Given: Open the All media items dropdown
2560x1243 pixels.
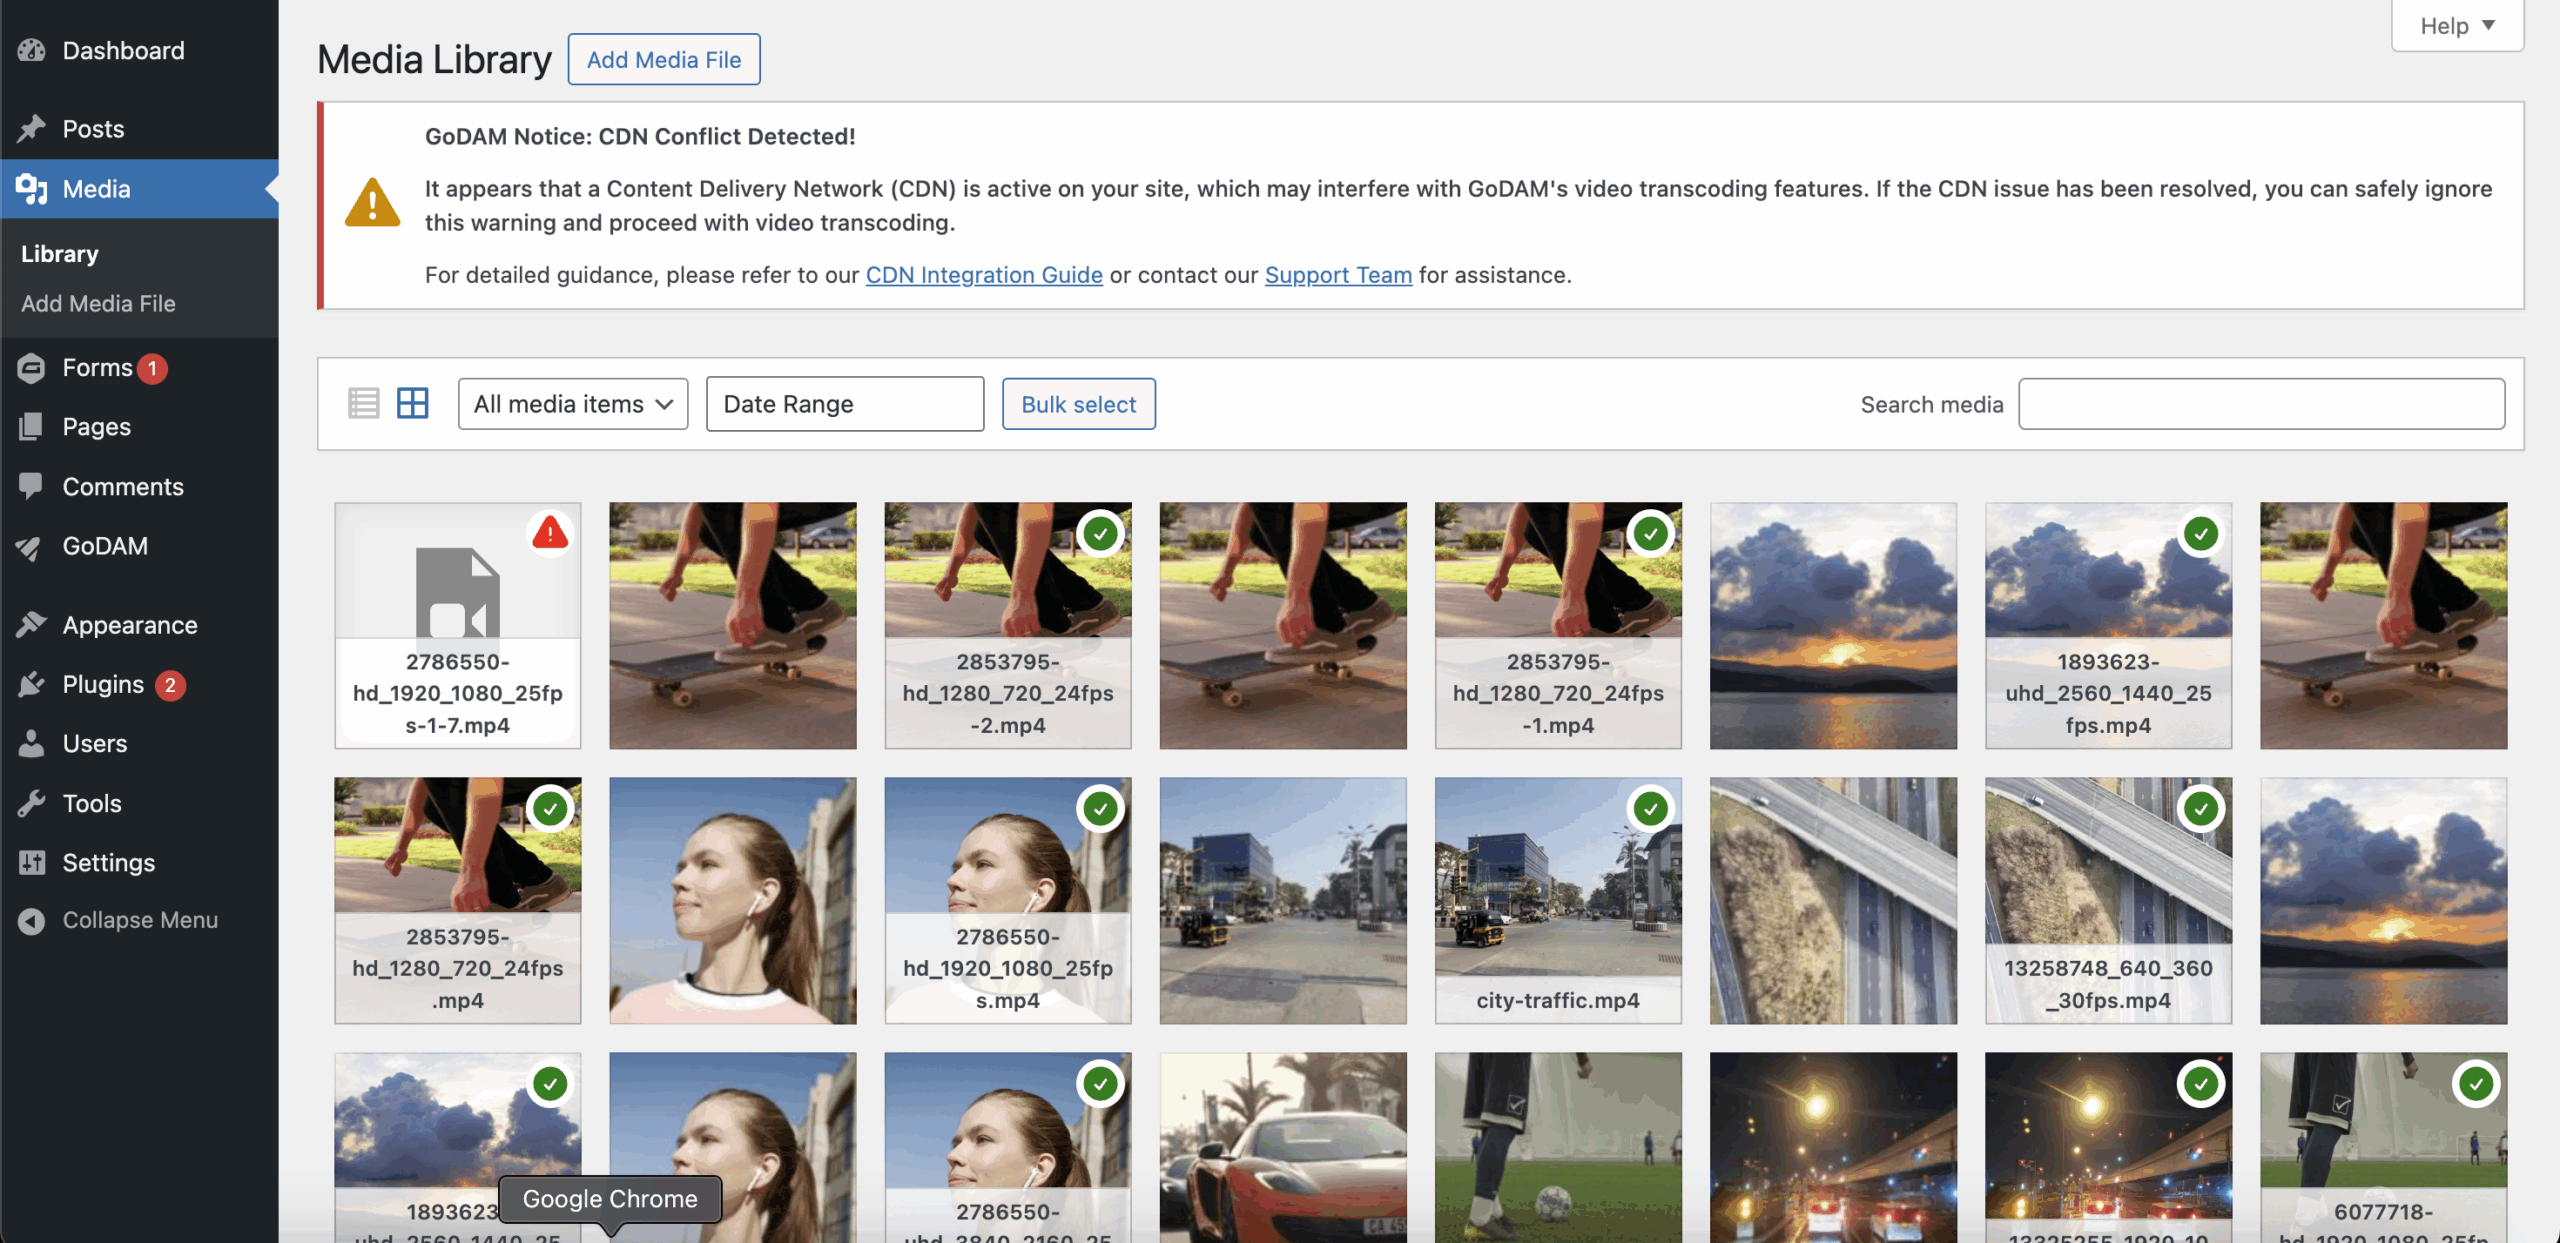Looking at the screenshot, I should pos(572,404).
